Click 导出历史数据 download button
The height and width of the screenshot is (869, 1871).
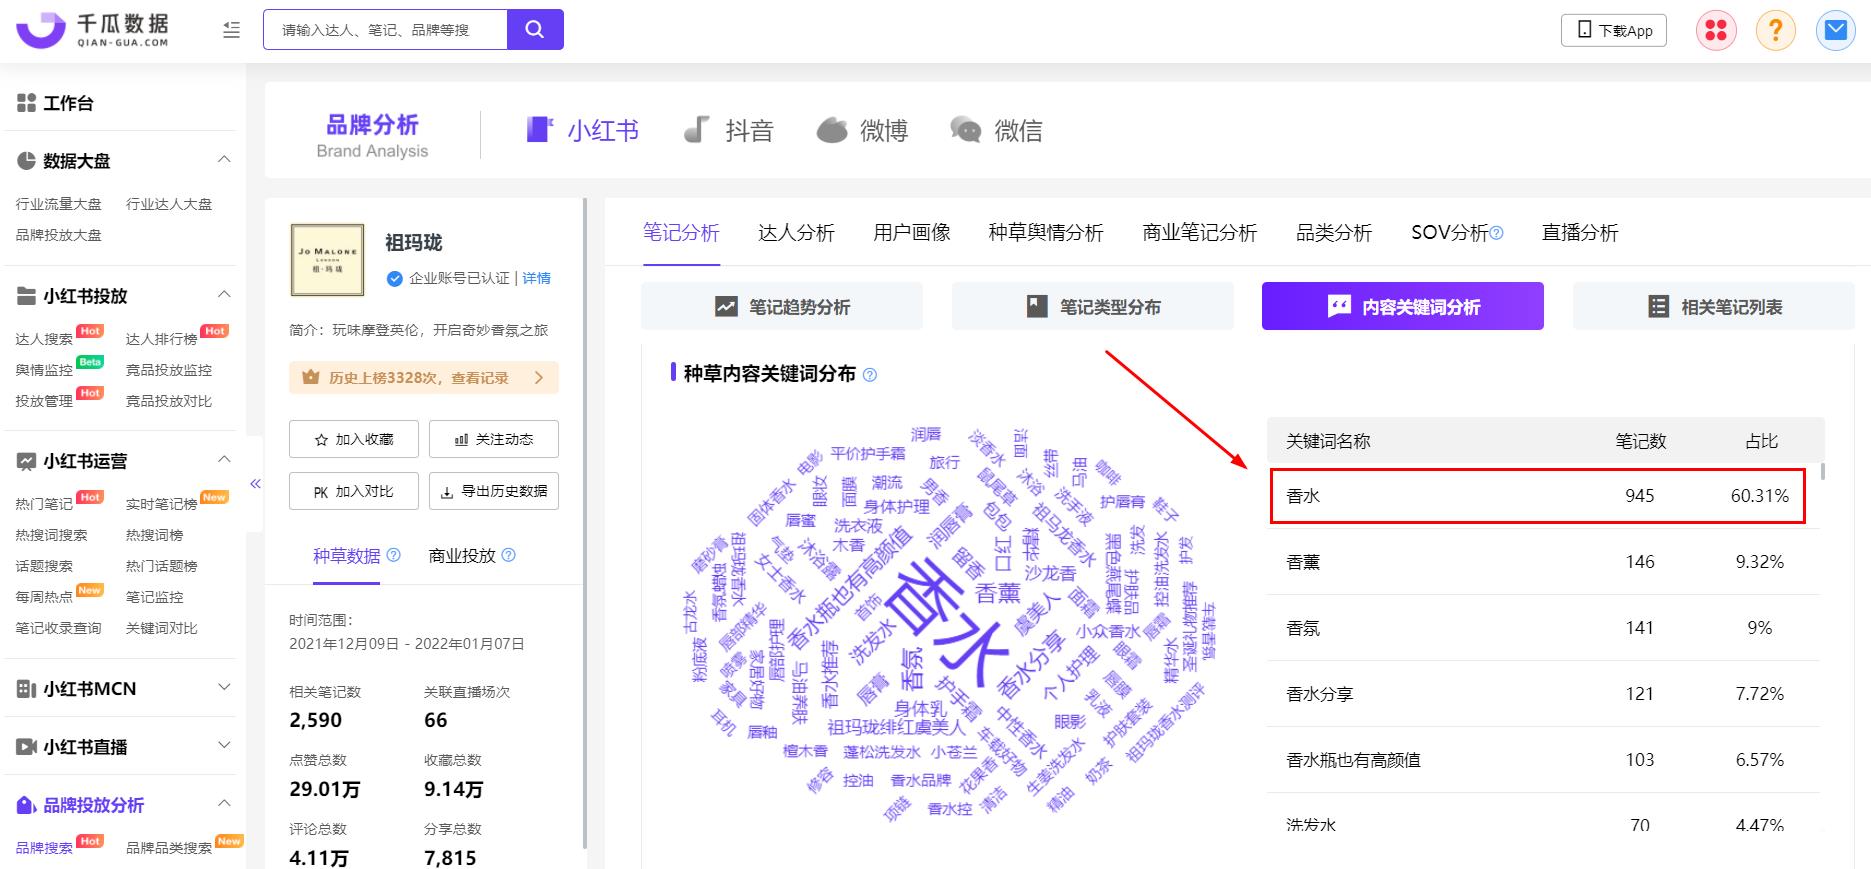[494, 491]
